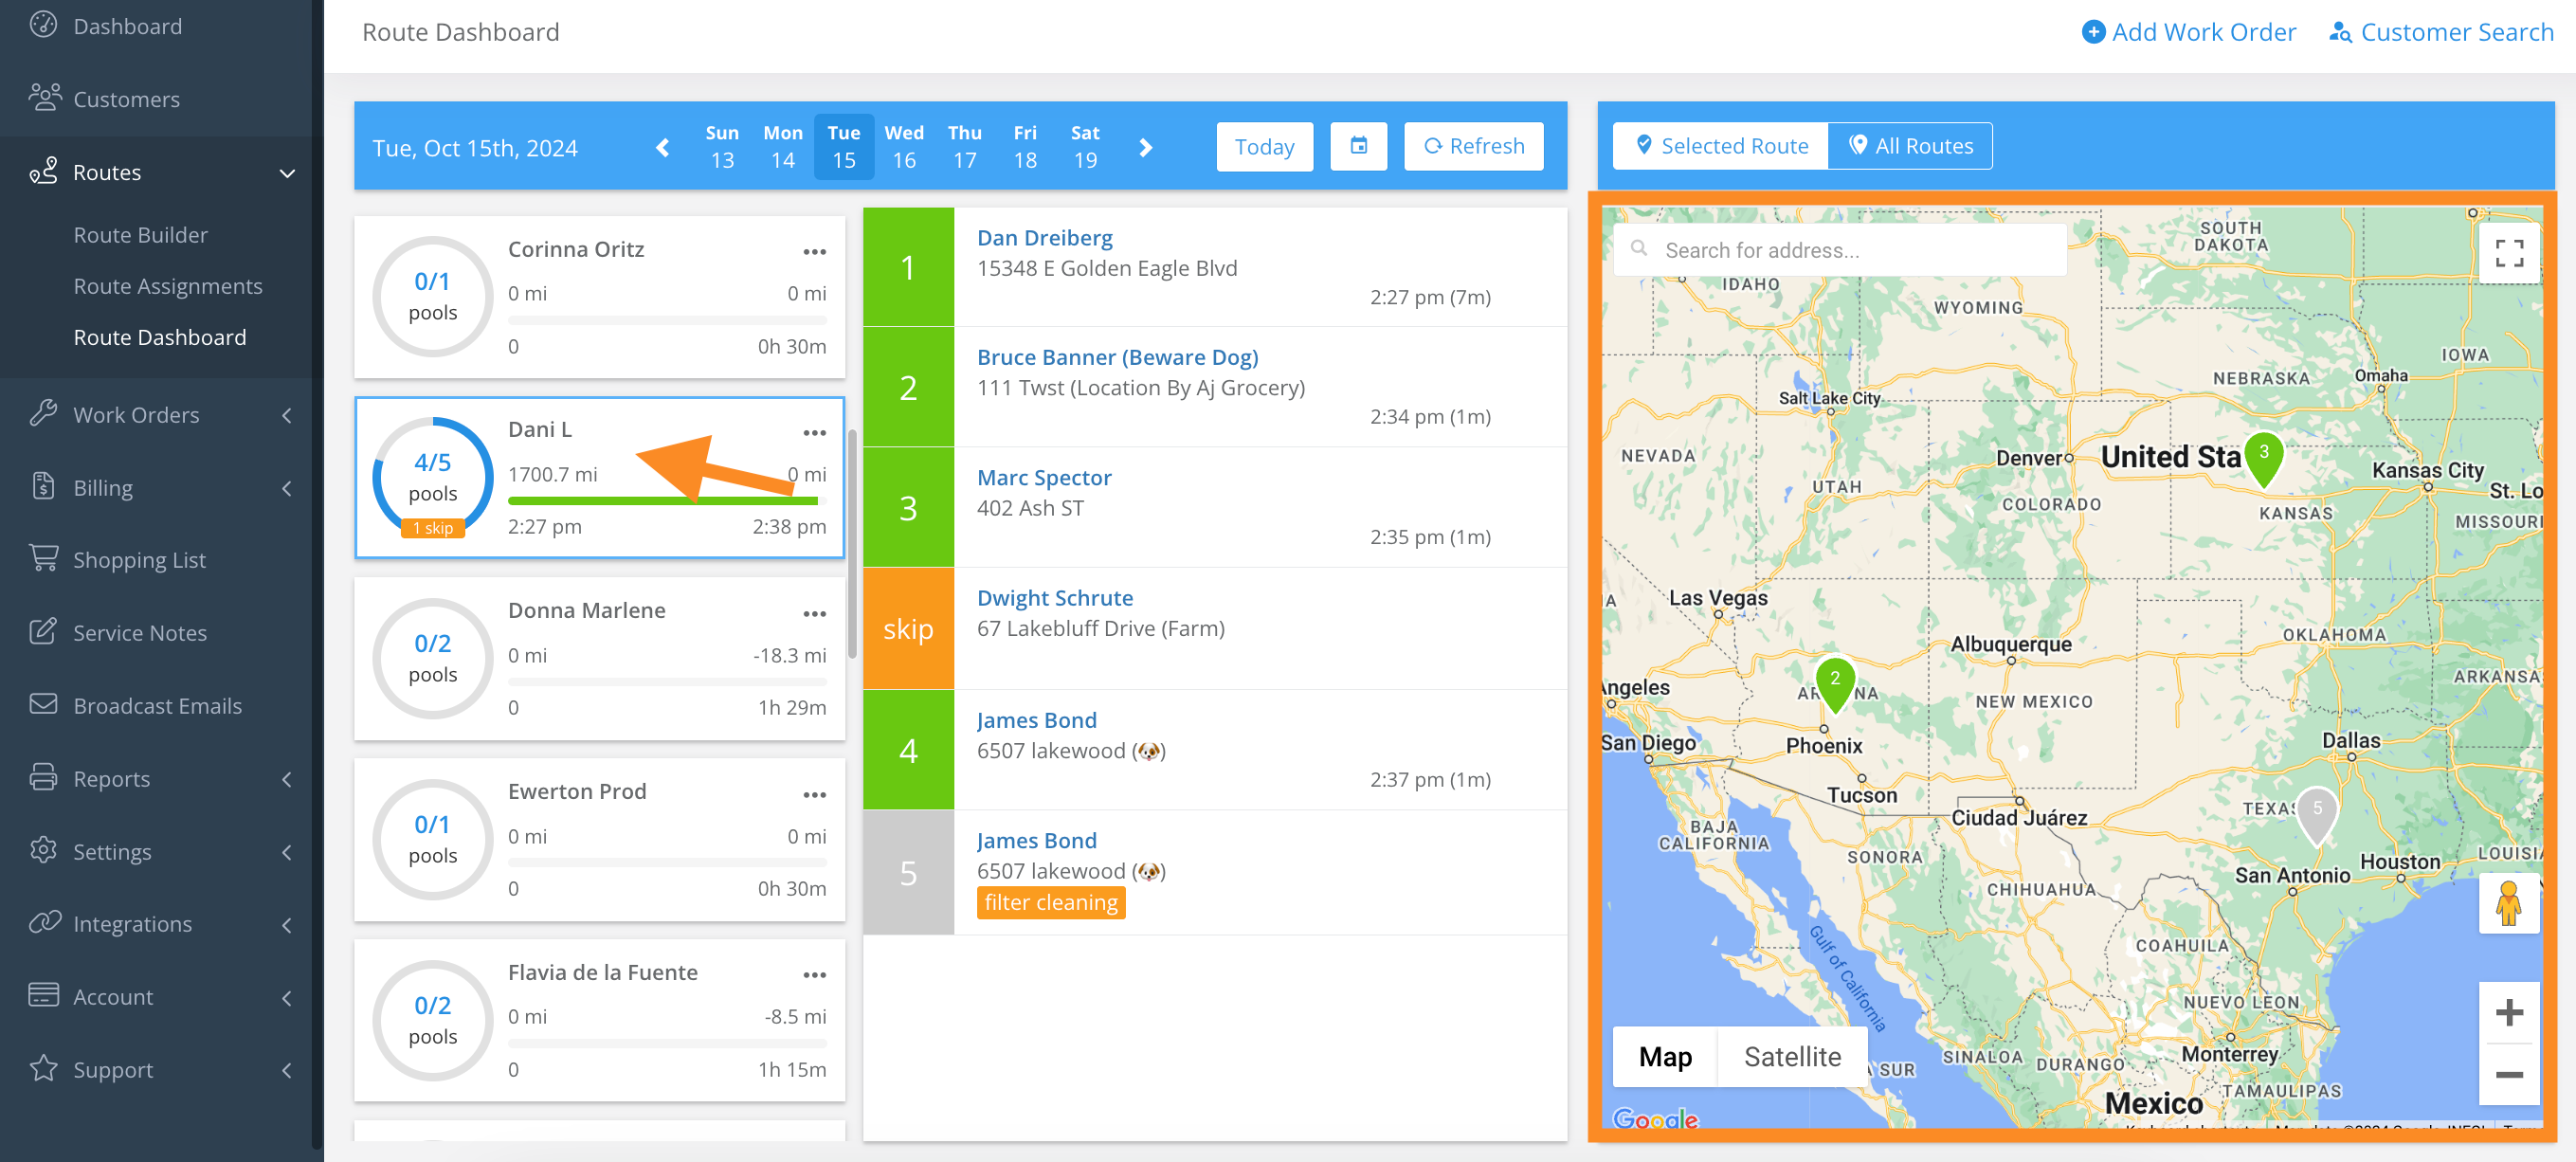The width and height of the screenshot is (2576, 1162).
Task: Open Route Dashboard page
Action: click(160, 336)
